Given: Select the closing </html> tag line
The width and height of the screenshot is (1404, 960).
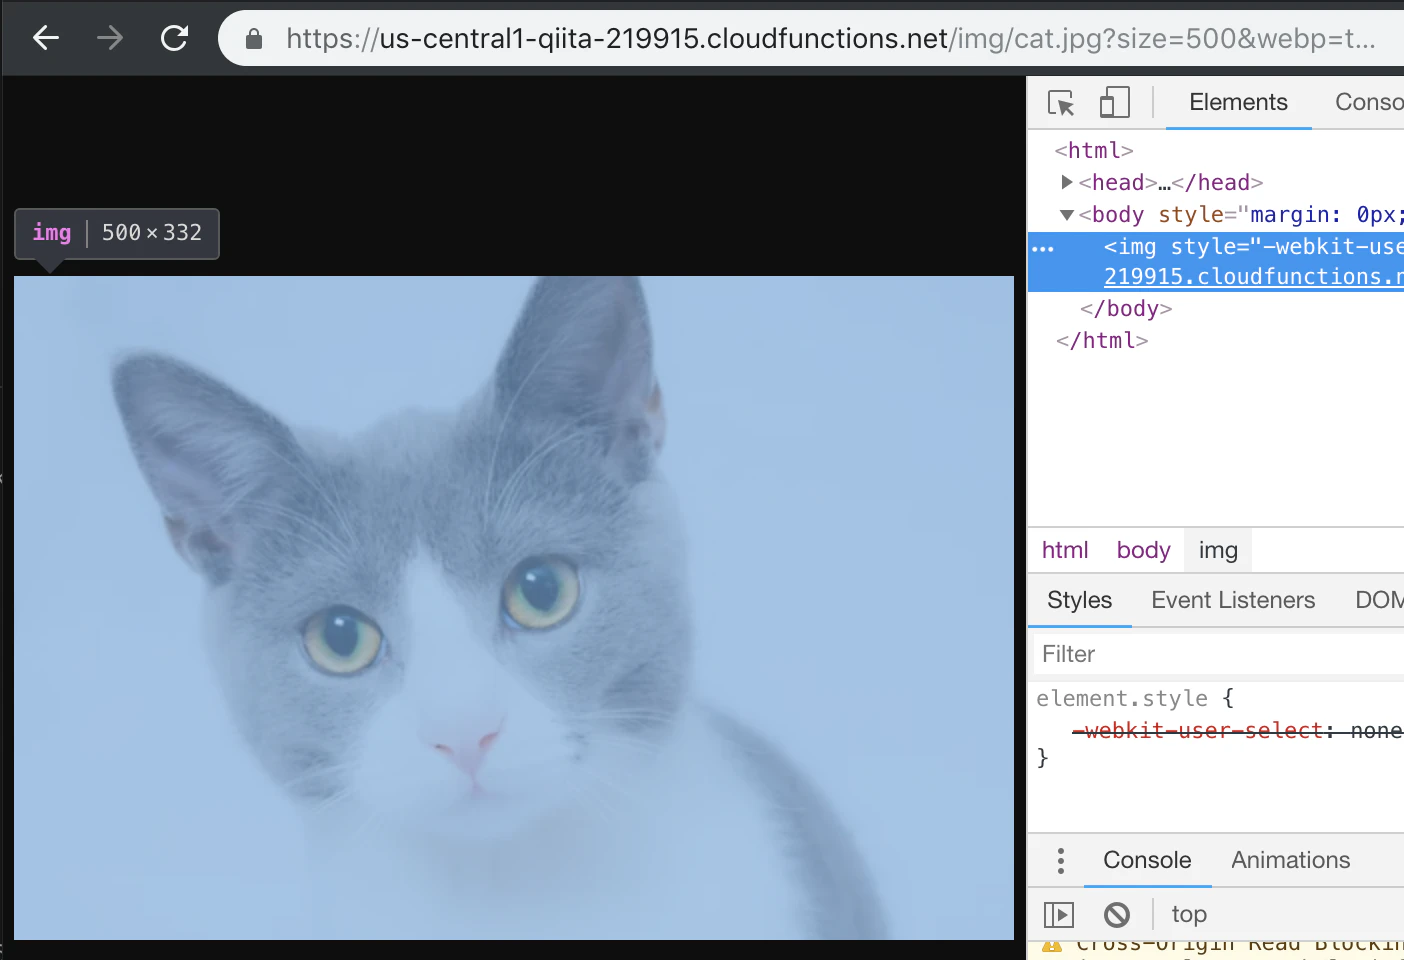Looking at the screenshot, I should [1102, 340].
